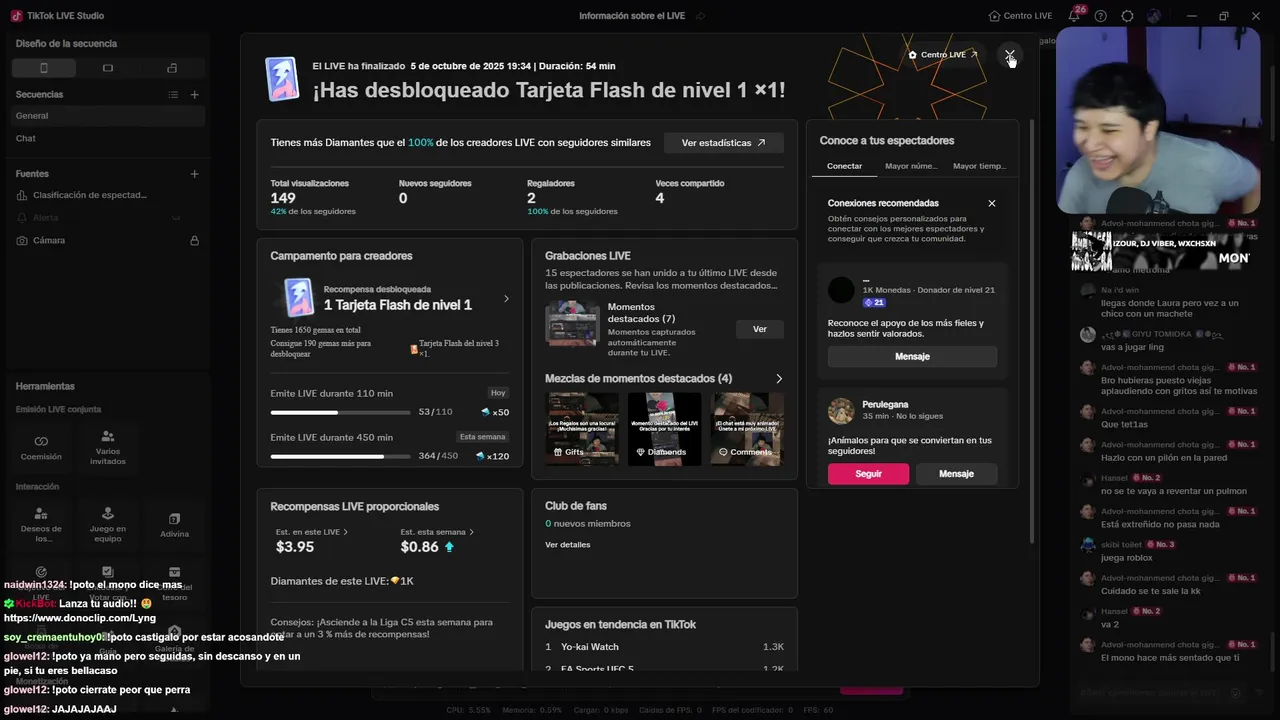Click Emite LIVE durante 110 min progress bar
Image resolution: width=1280 pixels, height=720 pixels.
tap(340, 412)
